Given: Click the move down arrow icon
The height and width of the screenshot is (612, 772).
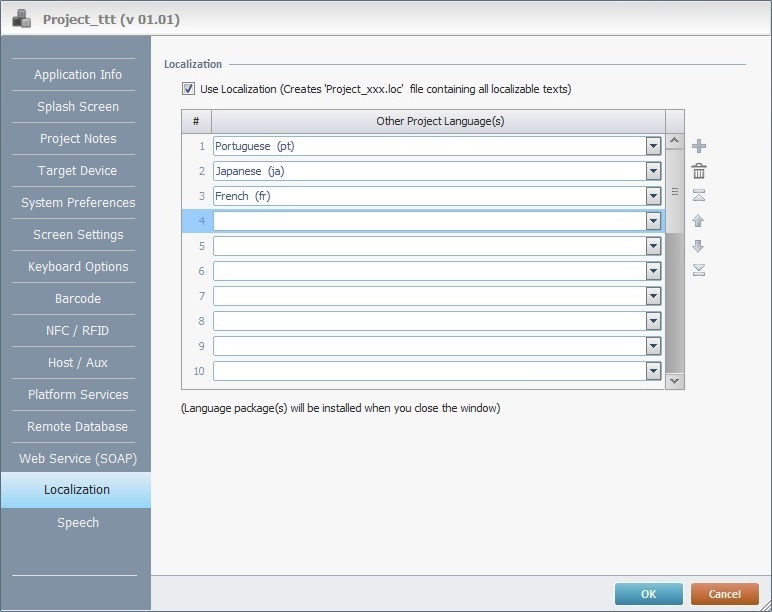Looking at the screenshot, I should 699,245.
